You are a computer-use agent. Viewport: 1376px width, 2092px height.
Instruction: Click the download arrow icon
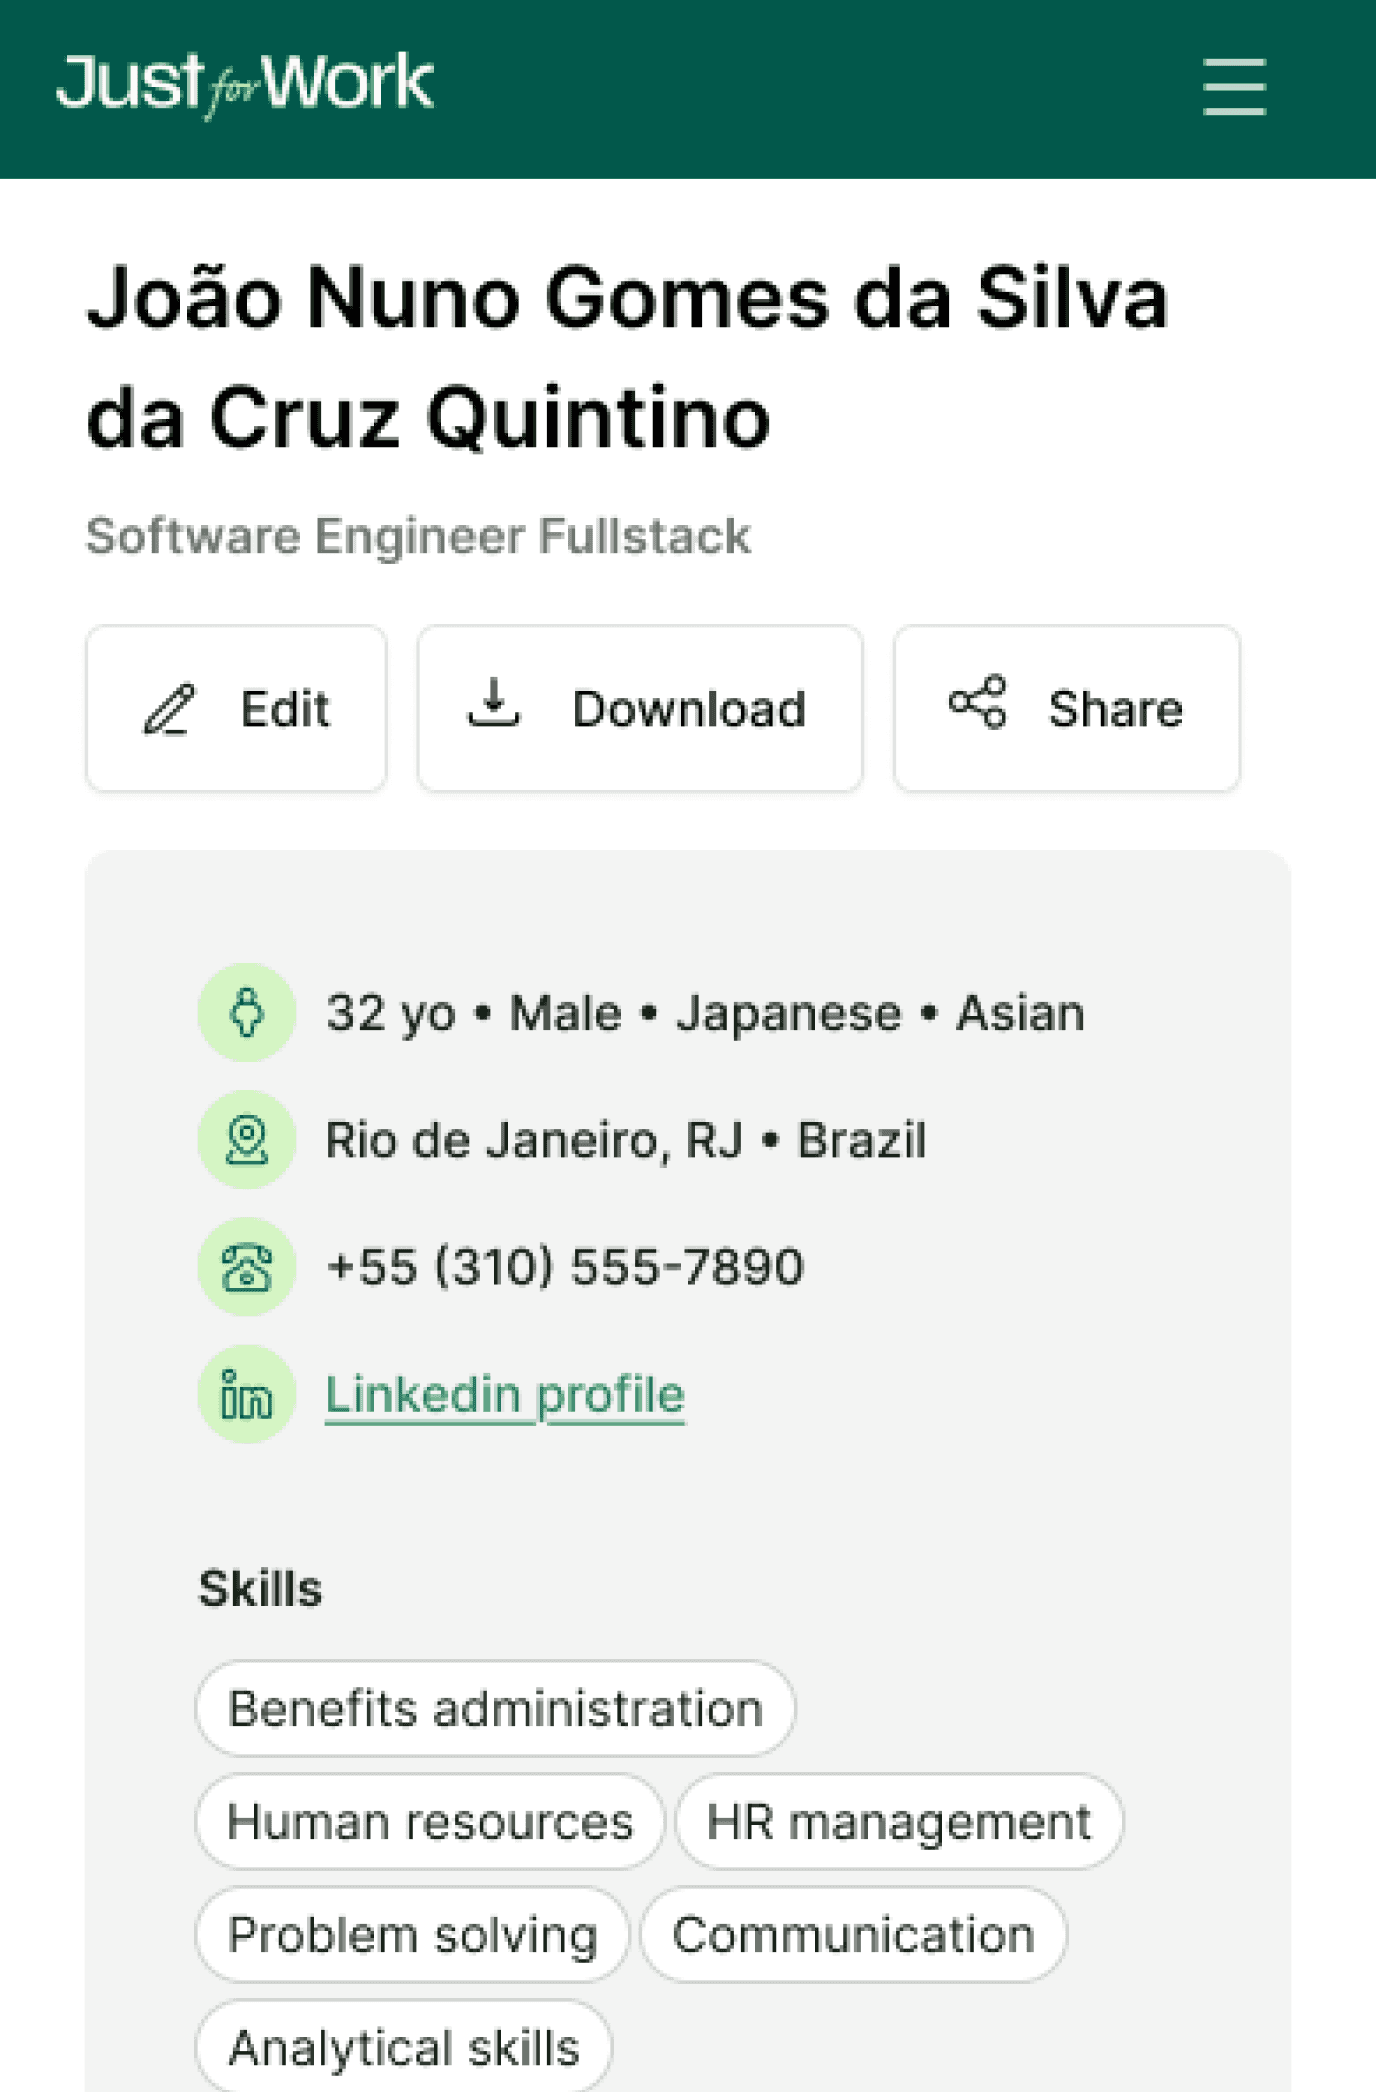point(494,702)
